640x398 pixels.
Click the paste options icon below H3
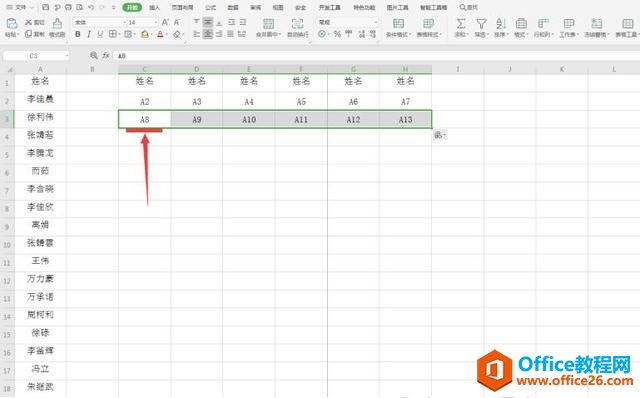pyautogui.click(x=440, y=135)
